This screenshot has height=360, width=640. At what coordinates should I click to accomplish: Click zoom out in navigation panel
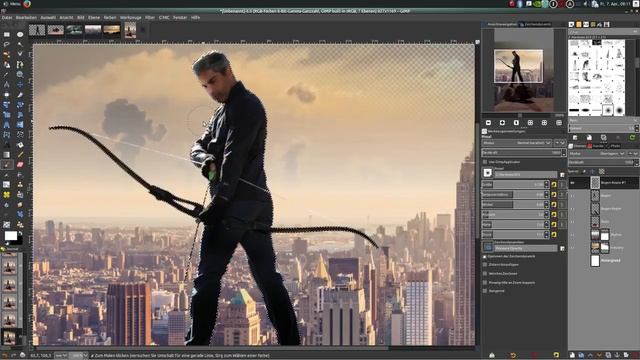coord(488,122)
